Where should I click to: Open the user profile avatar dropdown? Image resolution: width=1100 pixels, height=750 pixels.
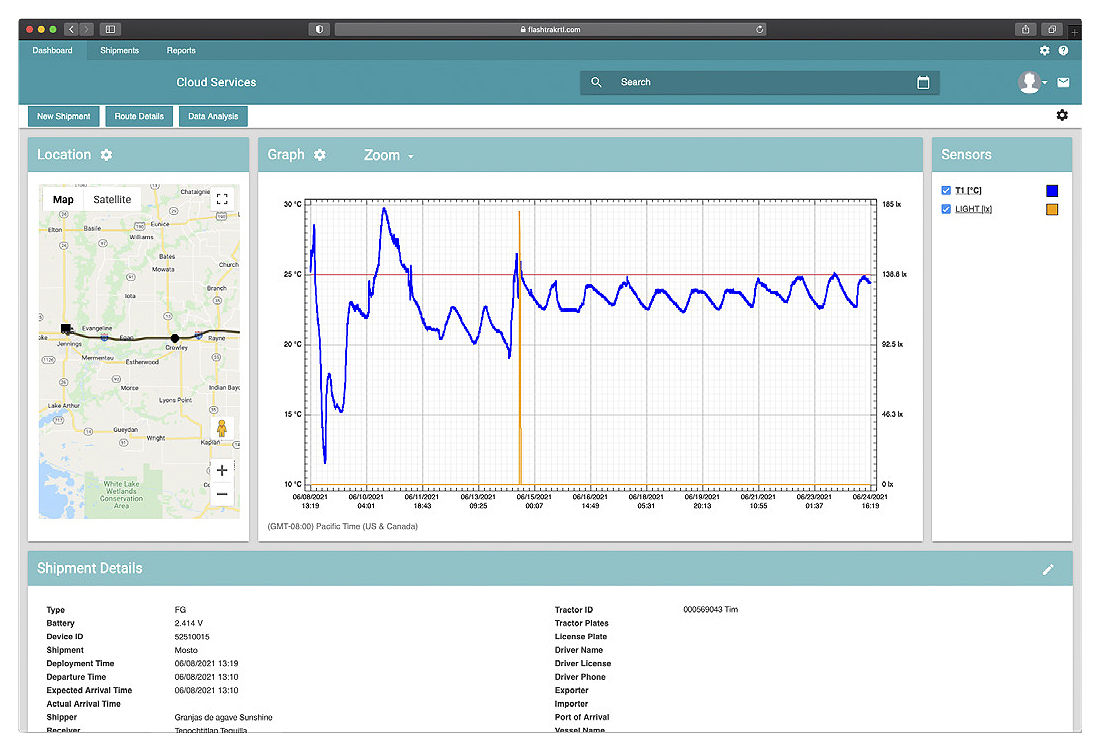1031,83
